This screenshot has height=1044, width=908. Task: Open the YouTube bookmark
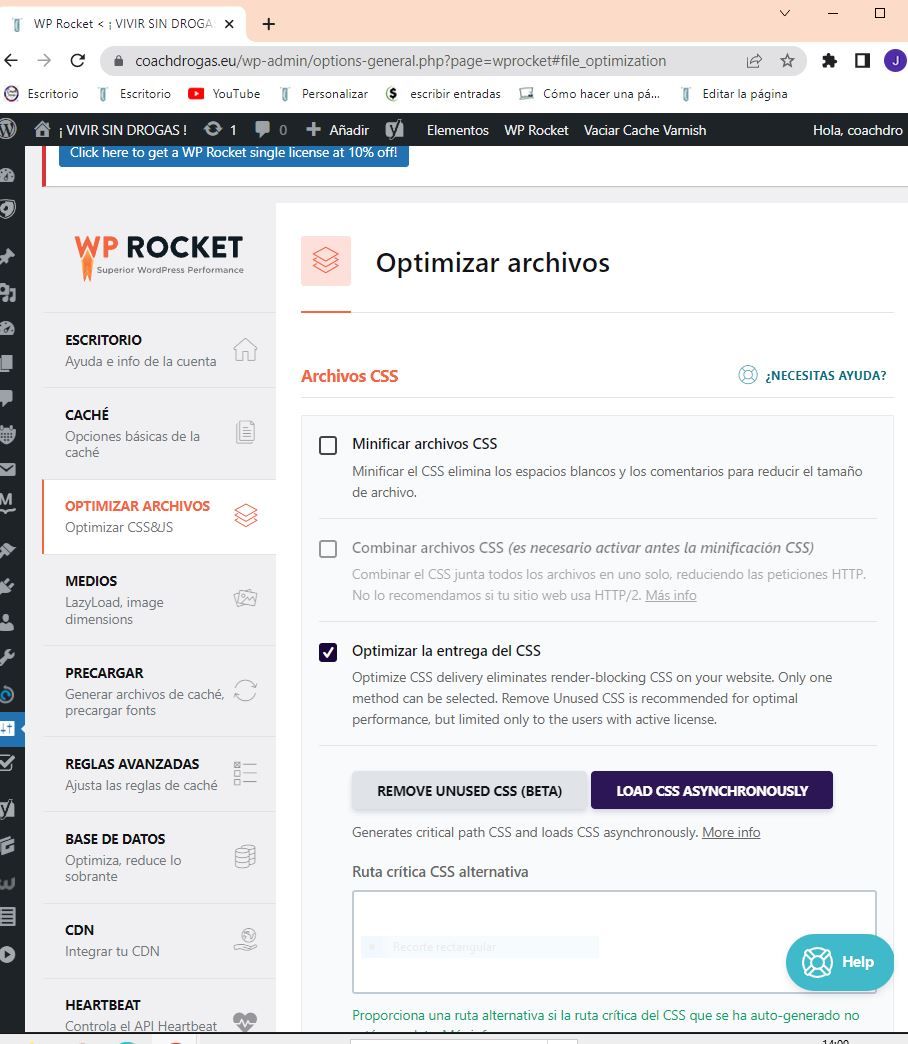click(224, 94)
